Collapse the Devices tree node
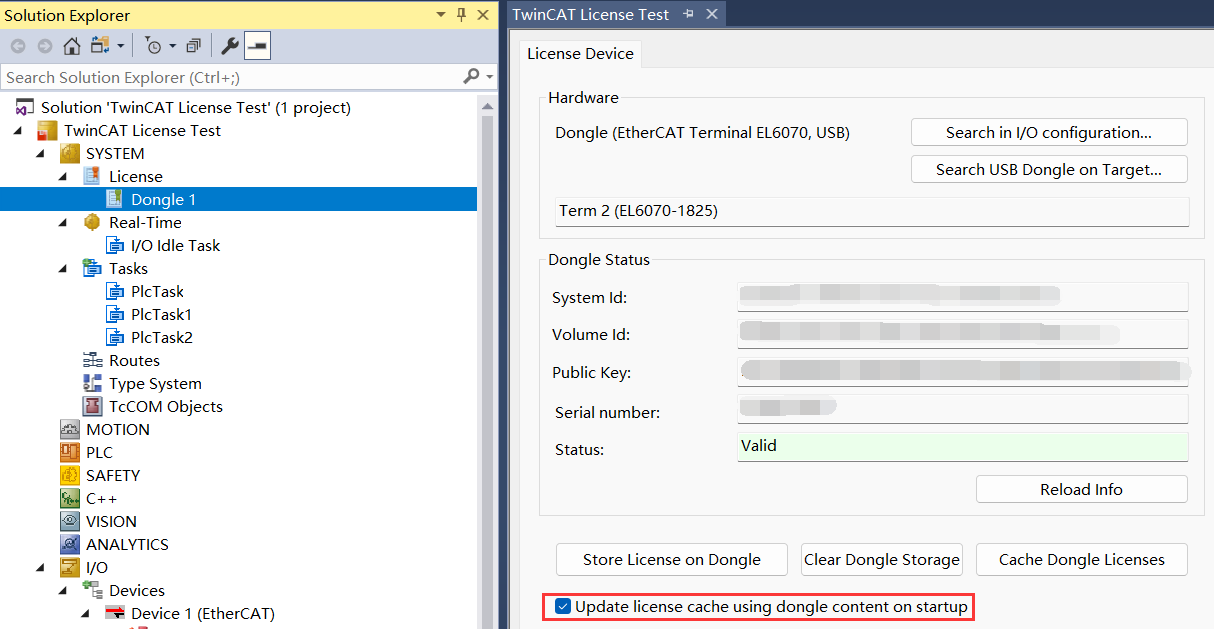 pos(64,591)
